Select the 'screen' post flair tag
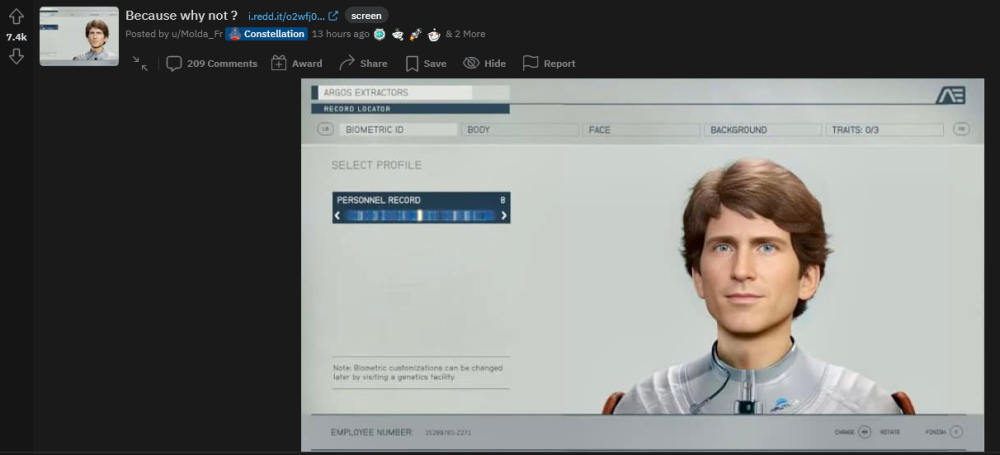Screen dimensions: 1000x455 (x=366, y=16)
